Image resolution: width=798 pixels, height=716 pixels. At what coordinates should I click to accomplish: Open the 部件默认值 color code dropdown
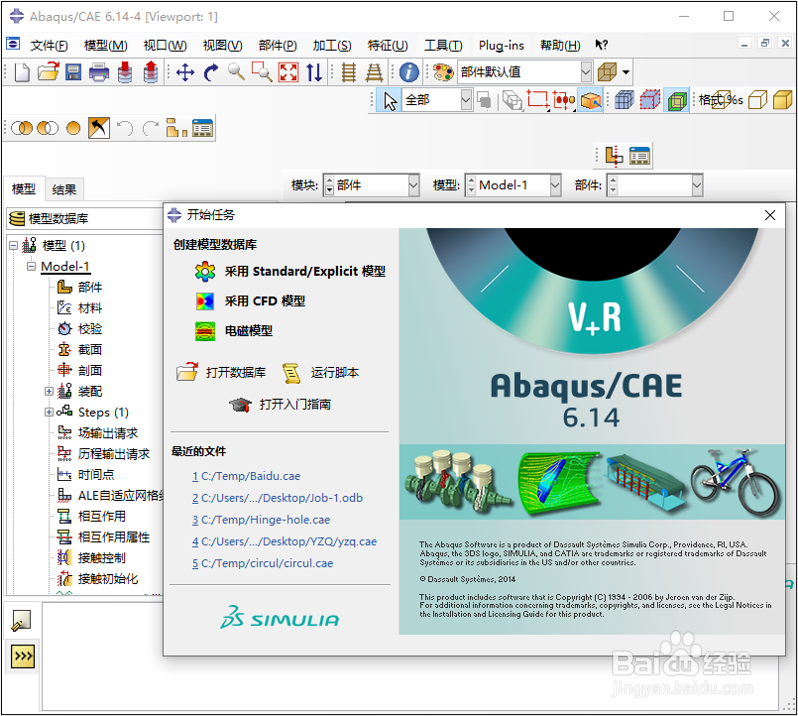pyautogui.click(x=586, y=72)
